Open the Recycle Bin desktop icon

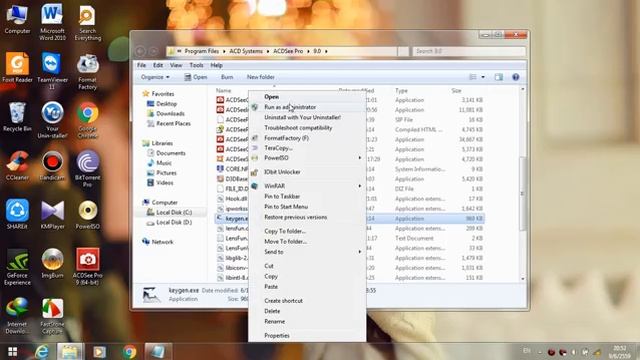pos(17,116)
